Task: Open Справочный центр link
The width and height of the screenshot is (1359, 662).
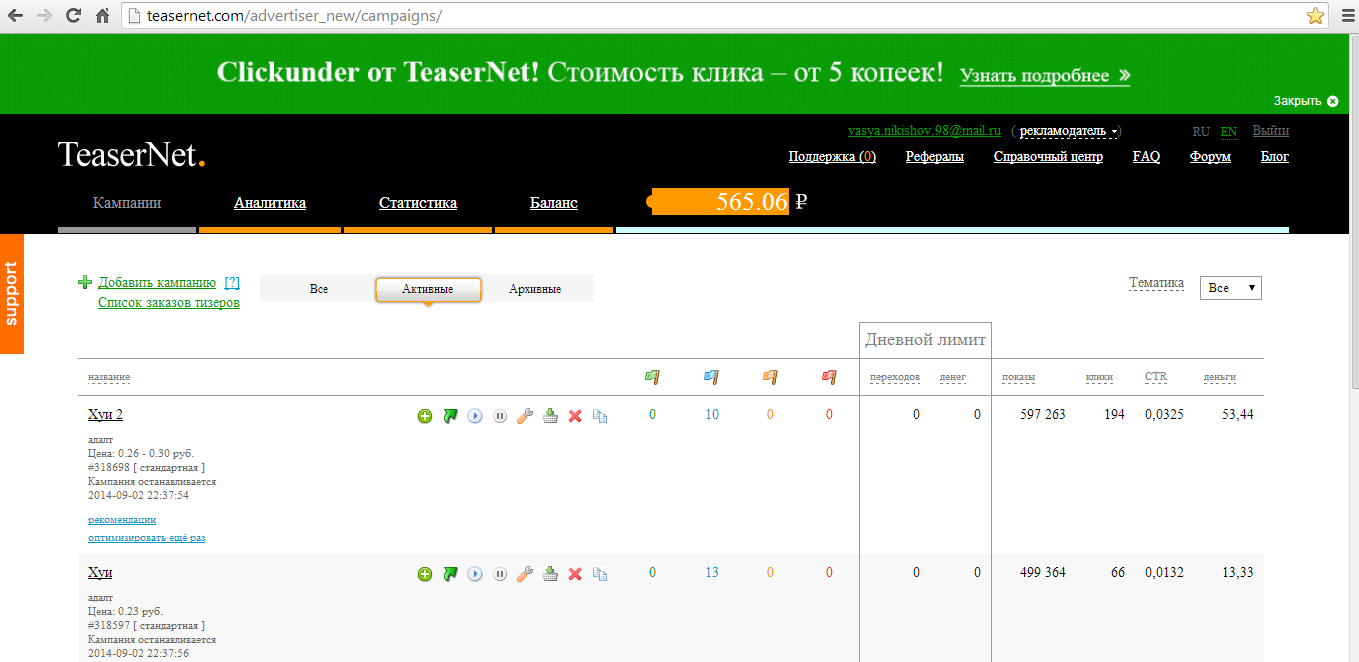Action: [1048, 157]
